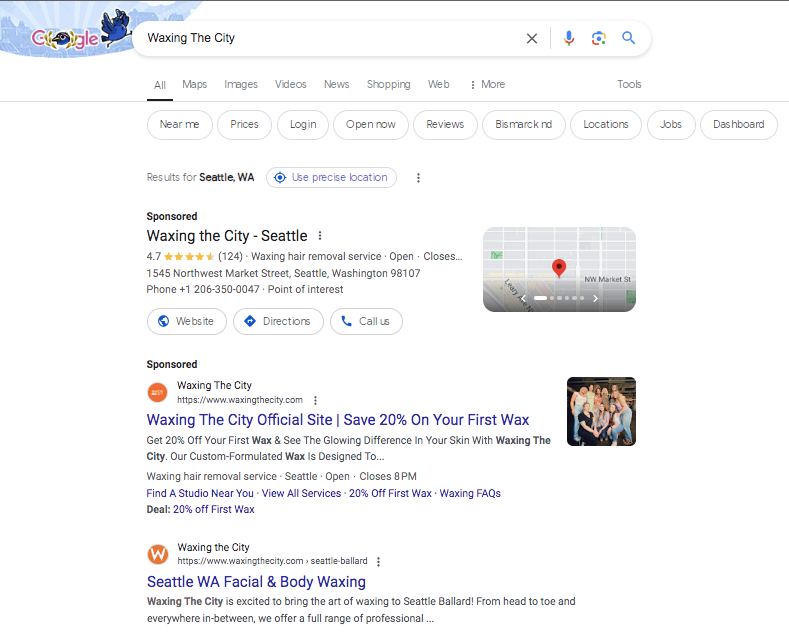Select the All tab

pyautogui.click(x=160, y=85)
